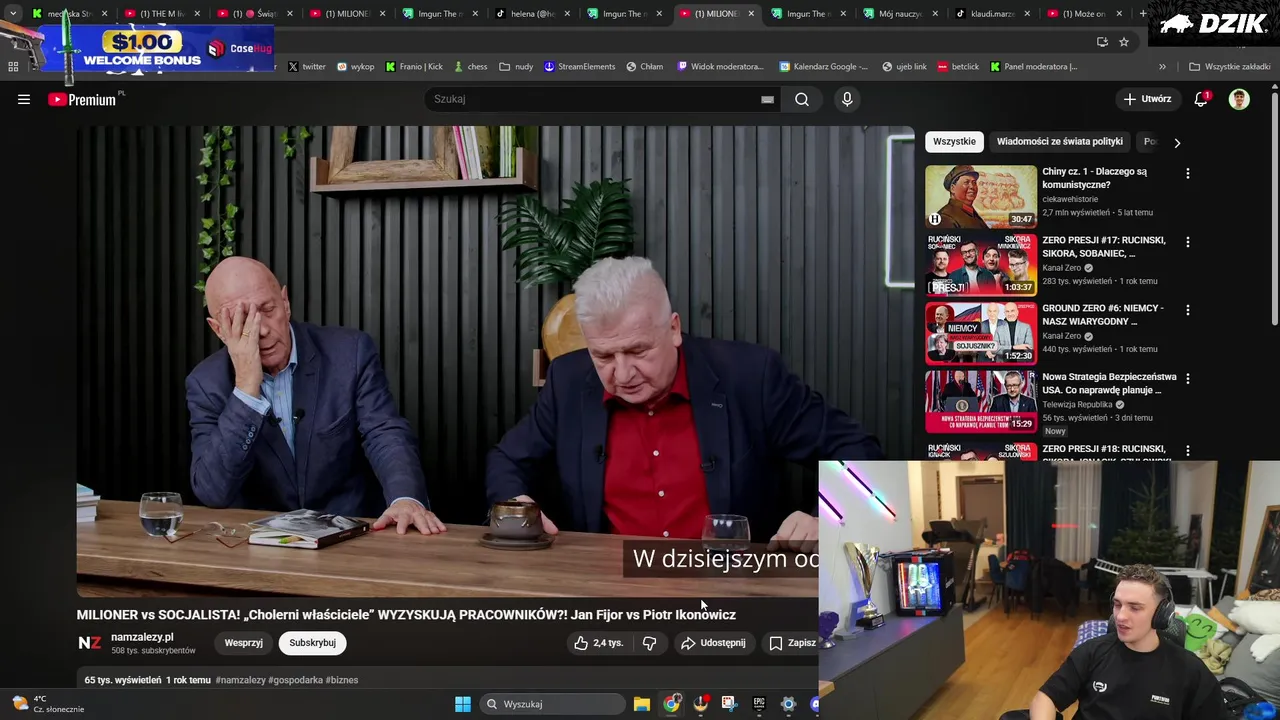Open Settings gear on taskbar

tap(788, 704)
